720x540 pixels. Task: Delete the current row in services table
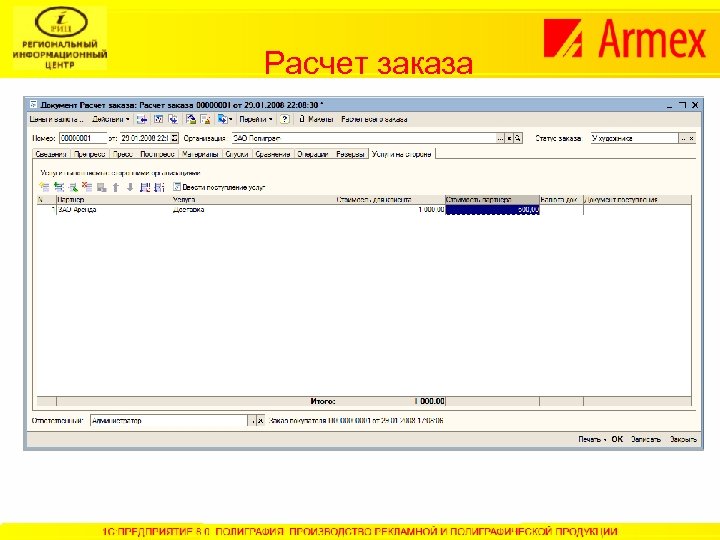pos(87,187)
